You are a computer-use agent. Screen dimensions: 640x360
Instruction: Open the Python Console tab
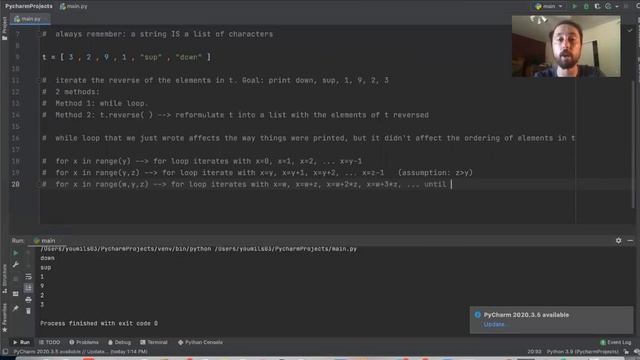200,342
